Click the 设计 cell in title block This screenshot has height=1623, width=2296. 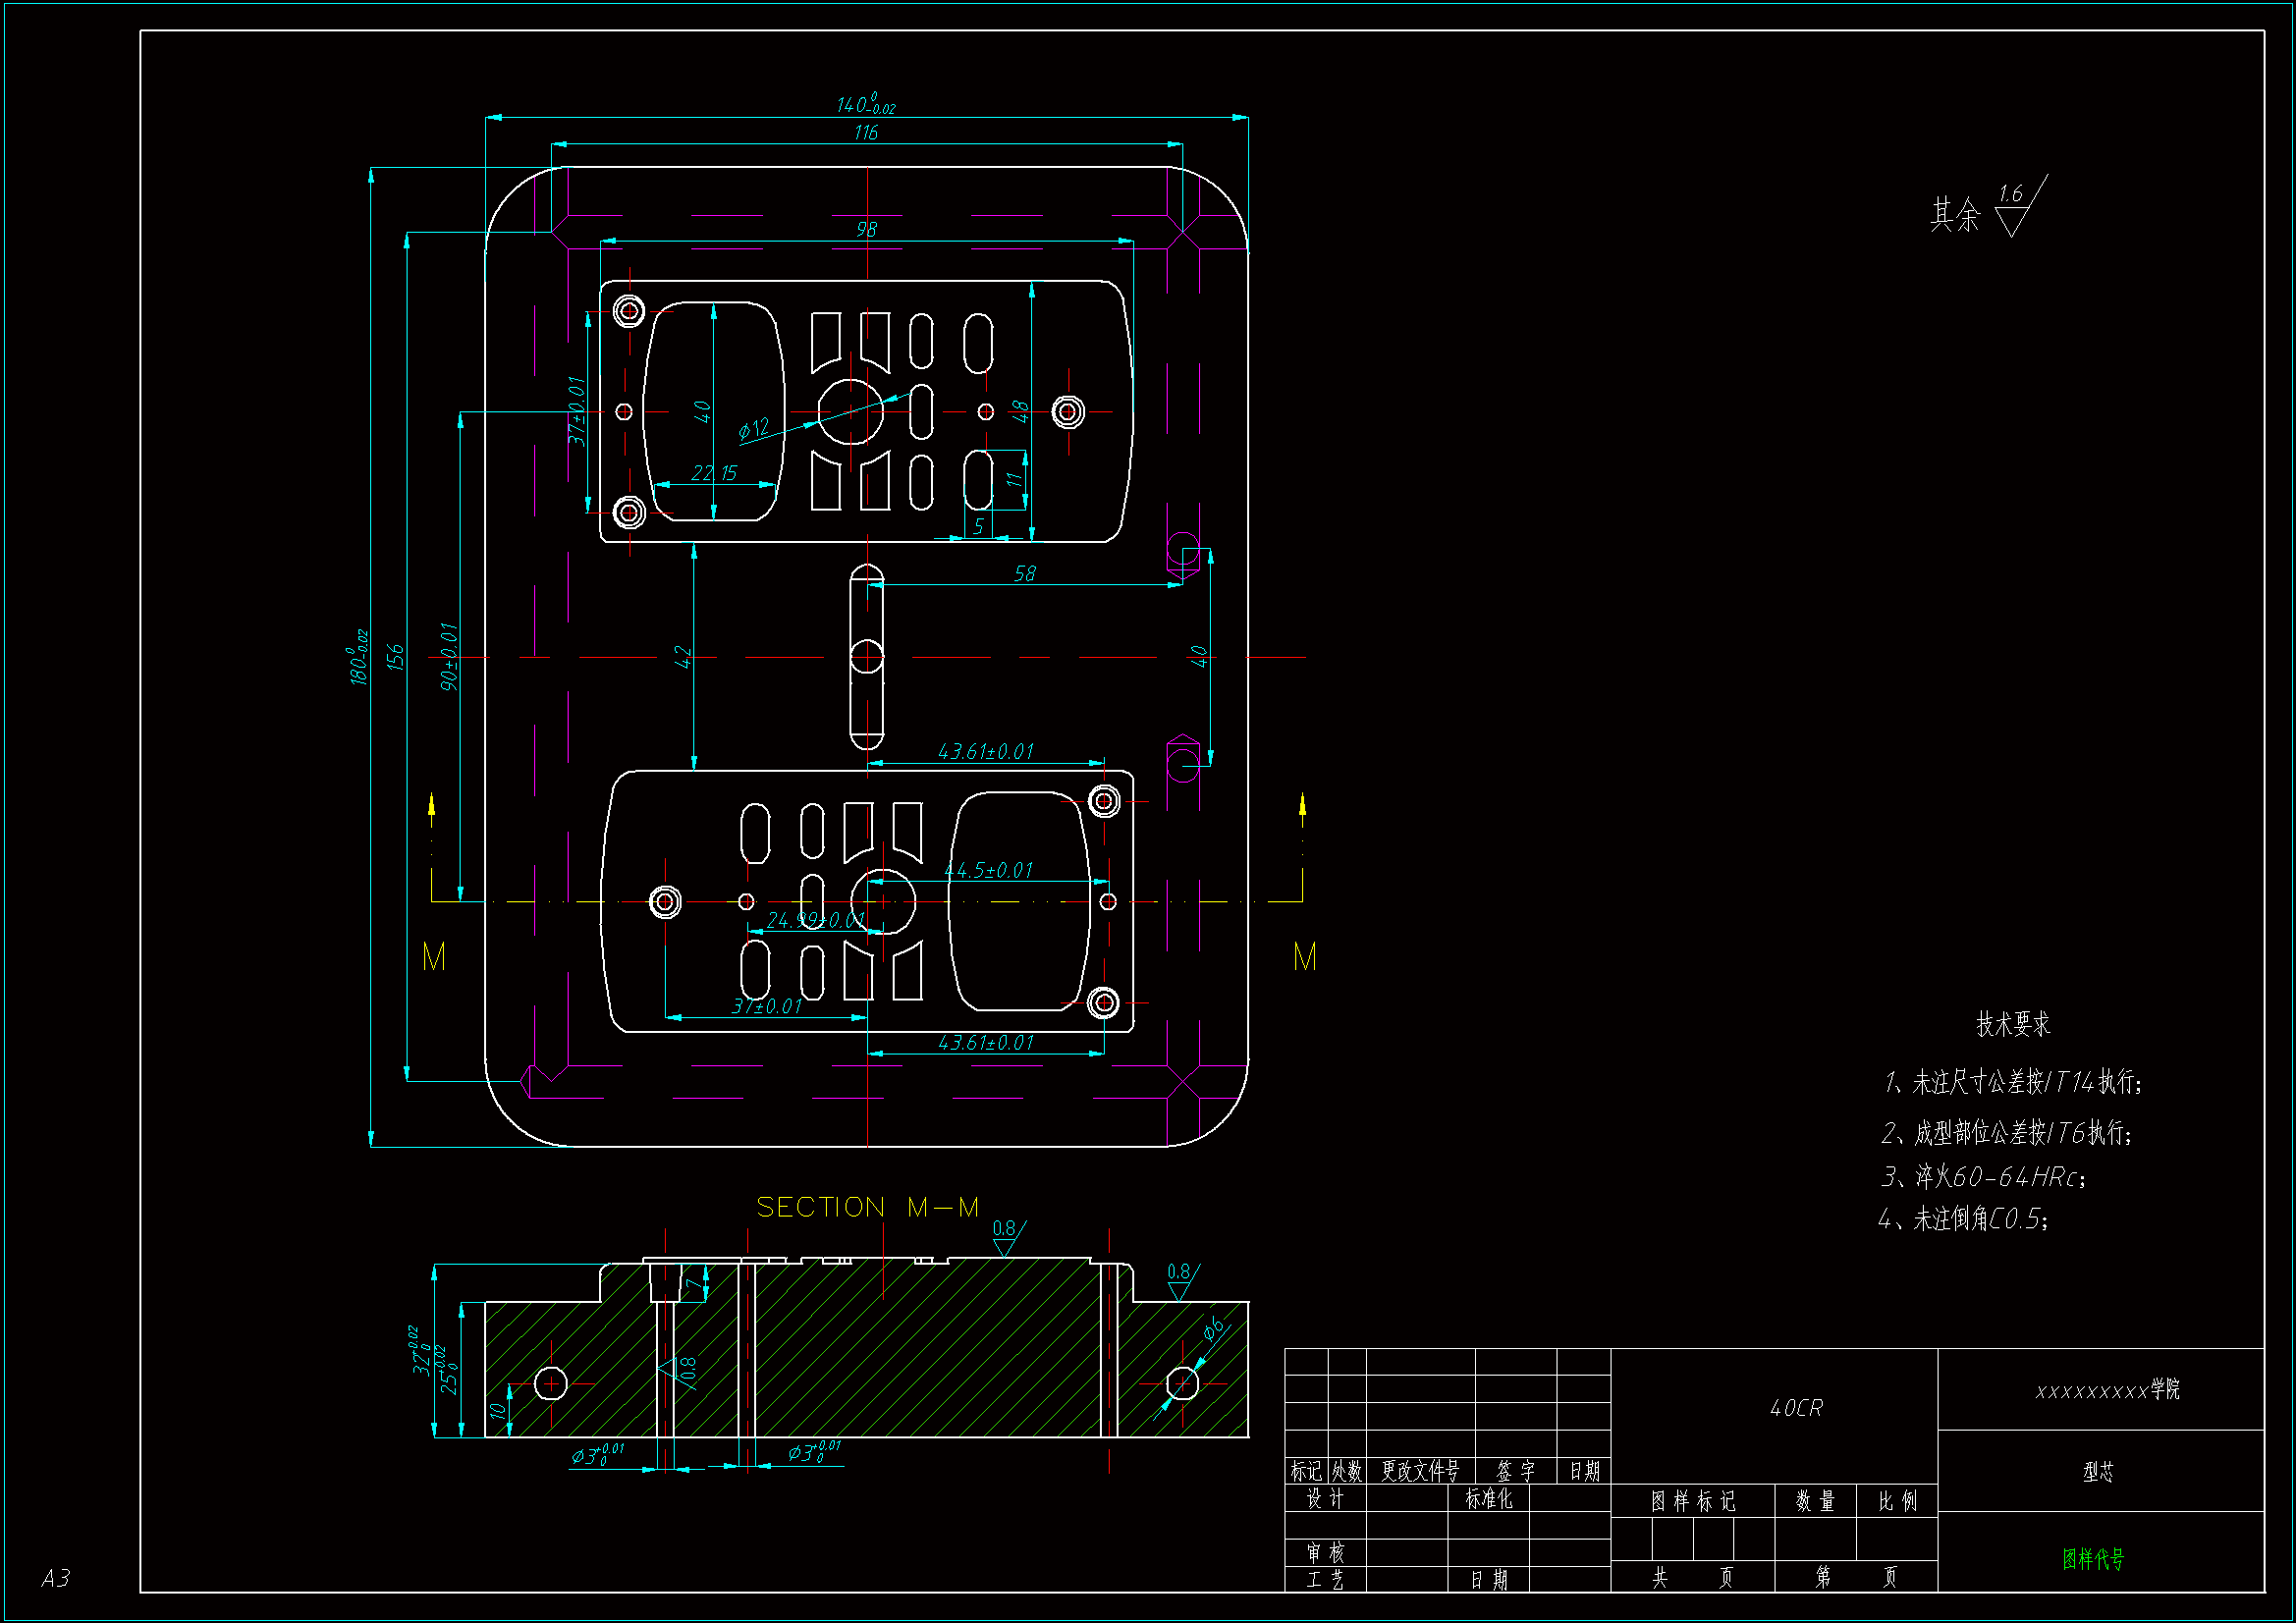(1325, 1498)
